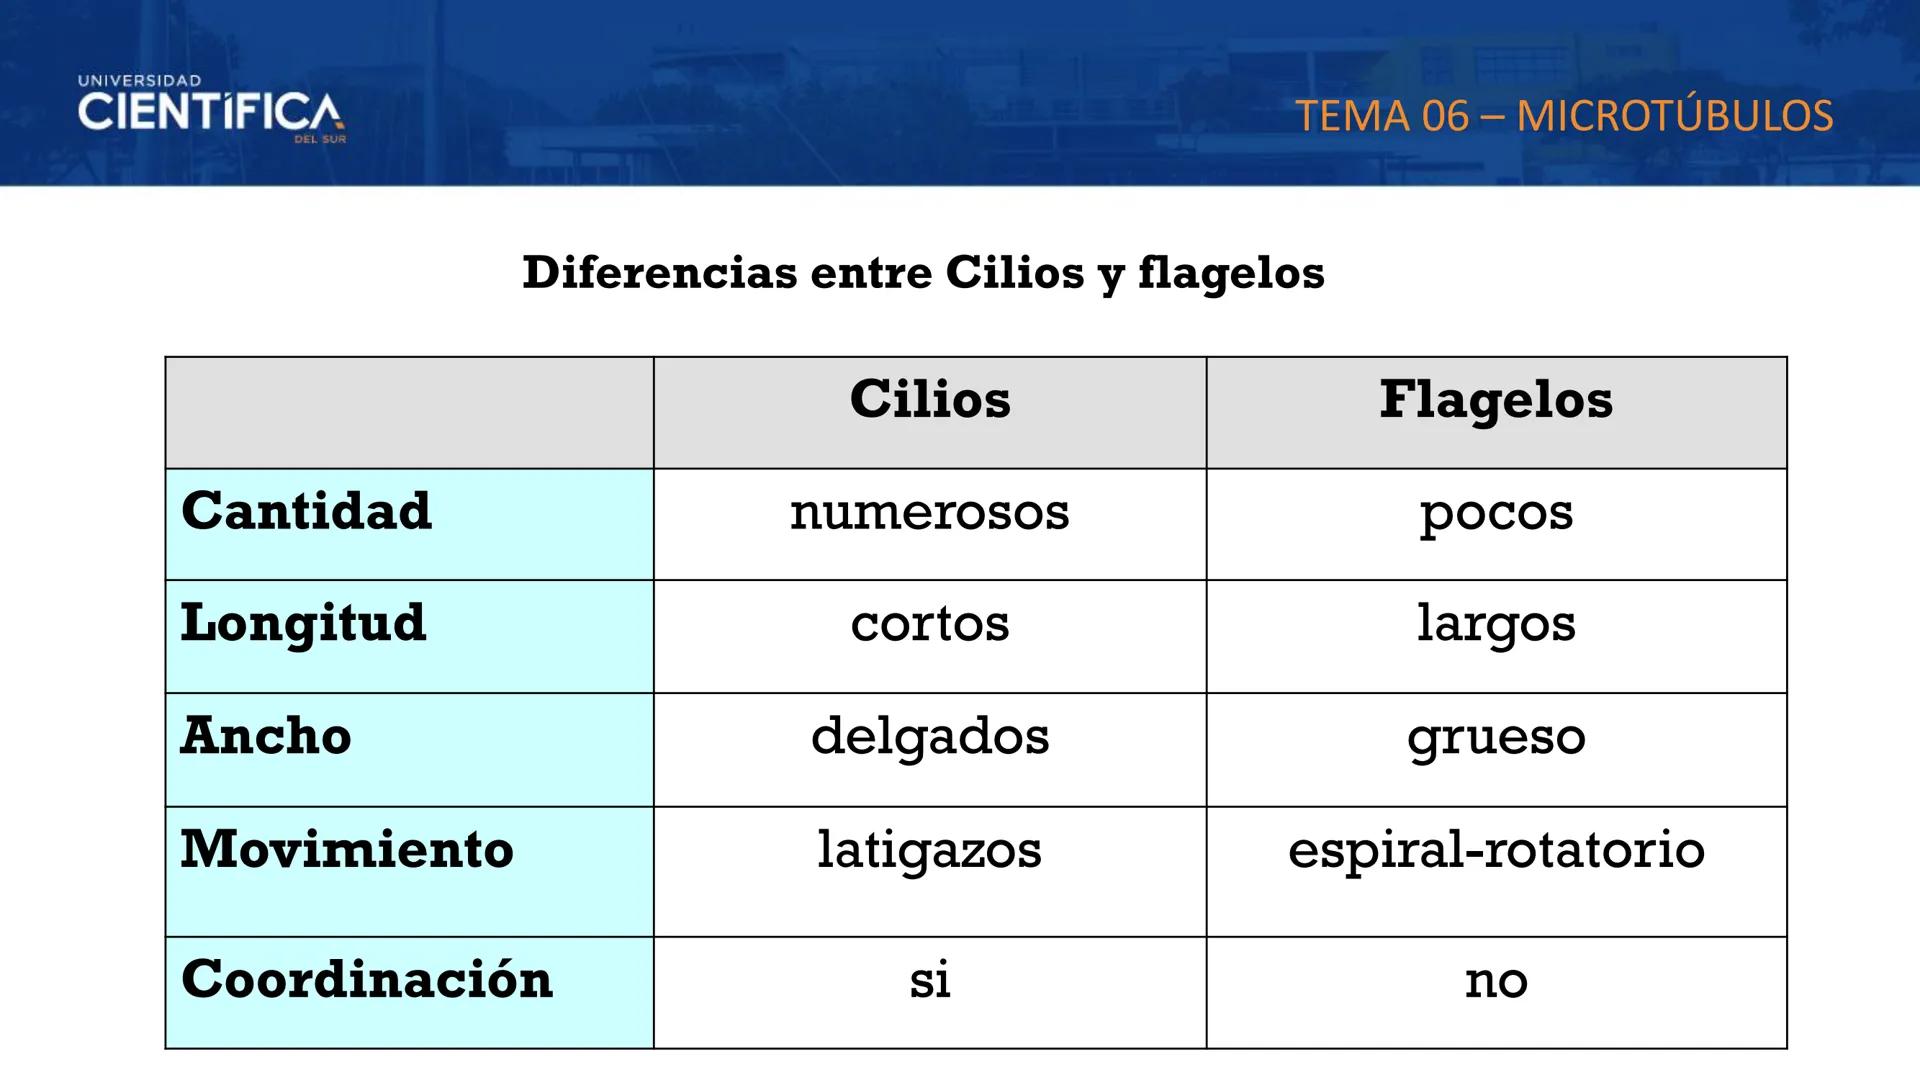This screenshot has width=1920, height=1080.
Task: Select the 'grueso' table cell
Action: [1496, 739]
